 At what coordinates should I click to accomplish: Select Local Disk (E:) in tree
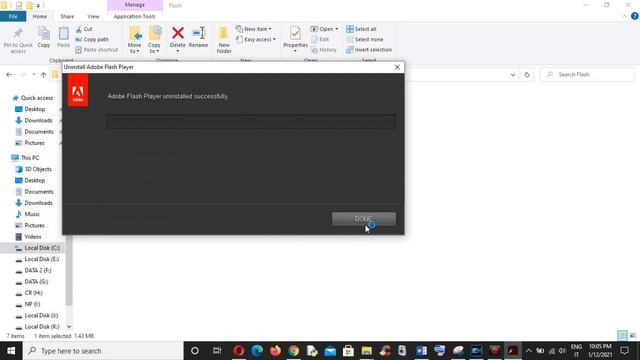[x=38, y=259]
